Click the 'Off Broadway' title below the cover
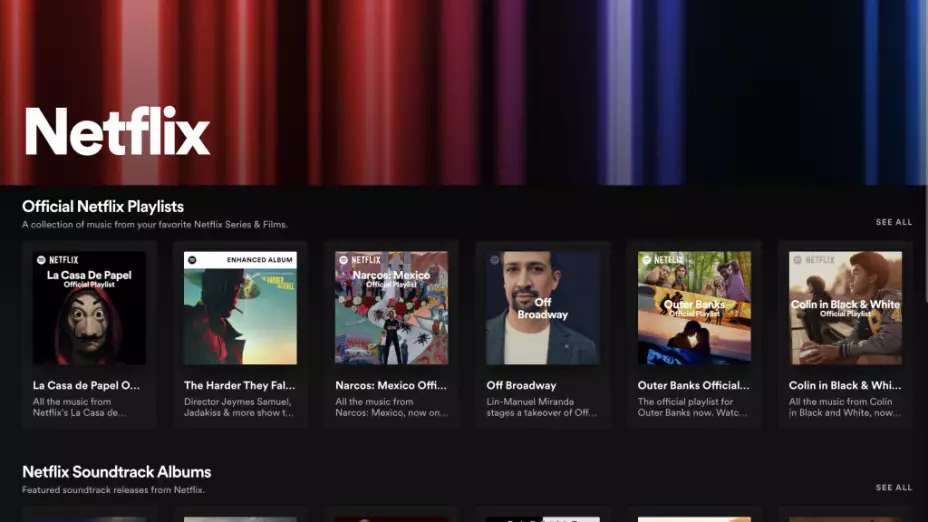Viewport: 928px width, 522px height. [x=520, y=385]
